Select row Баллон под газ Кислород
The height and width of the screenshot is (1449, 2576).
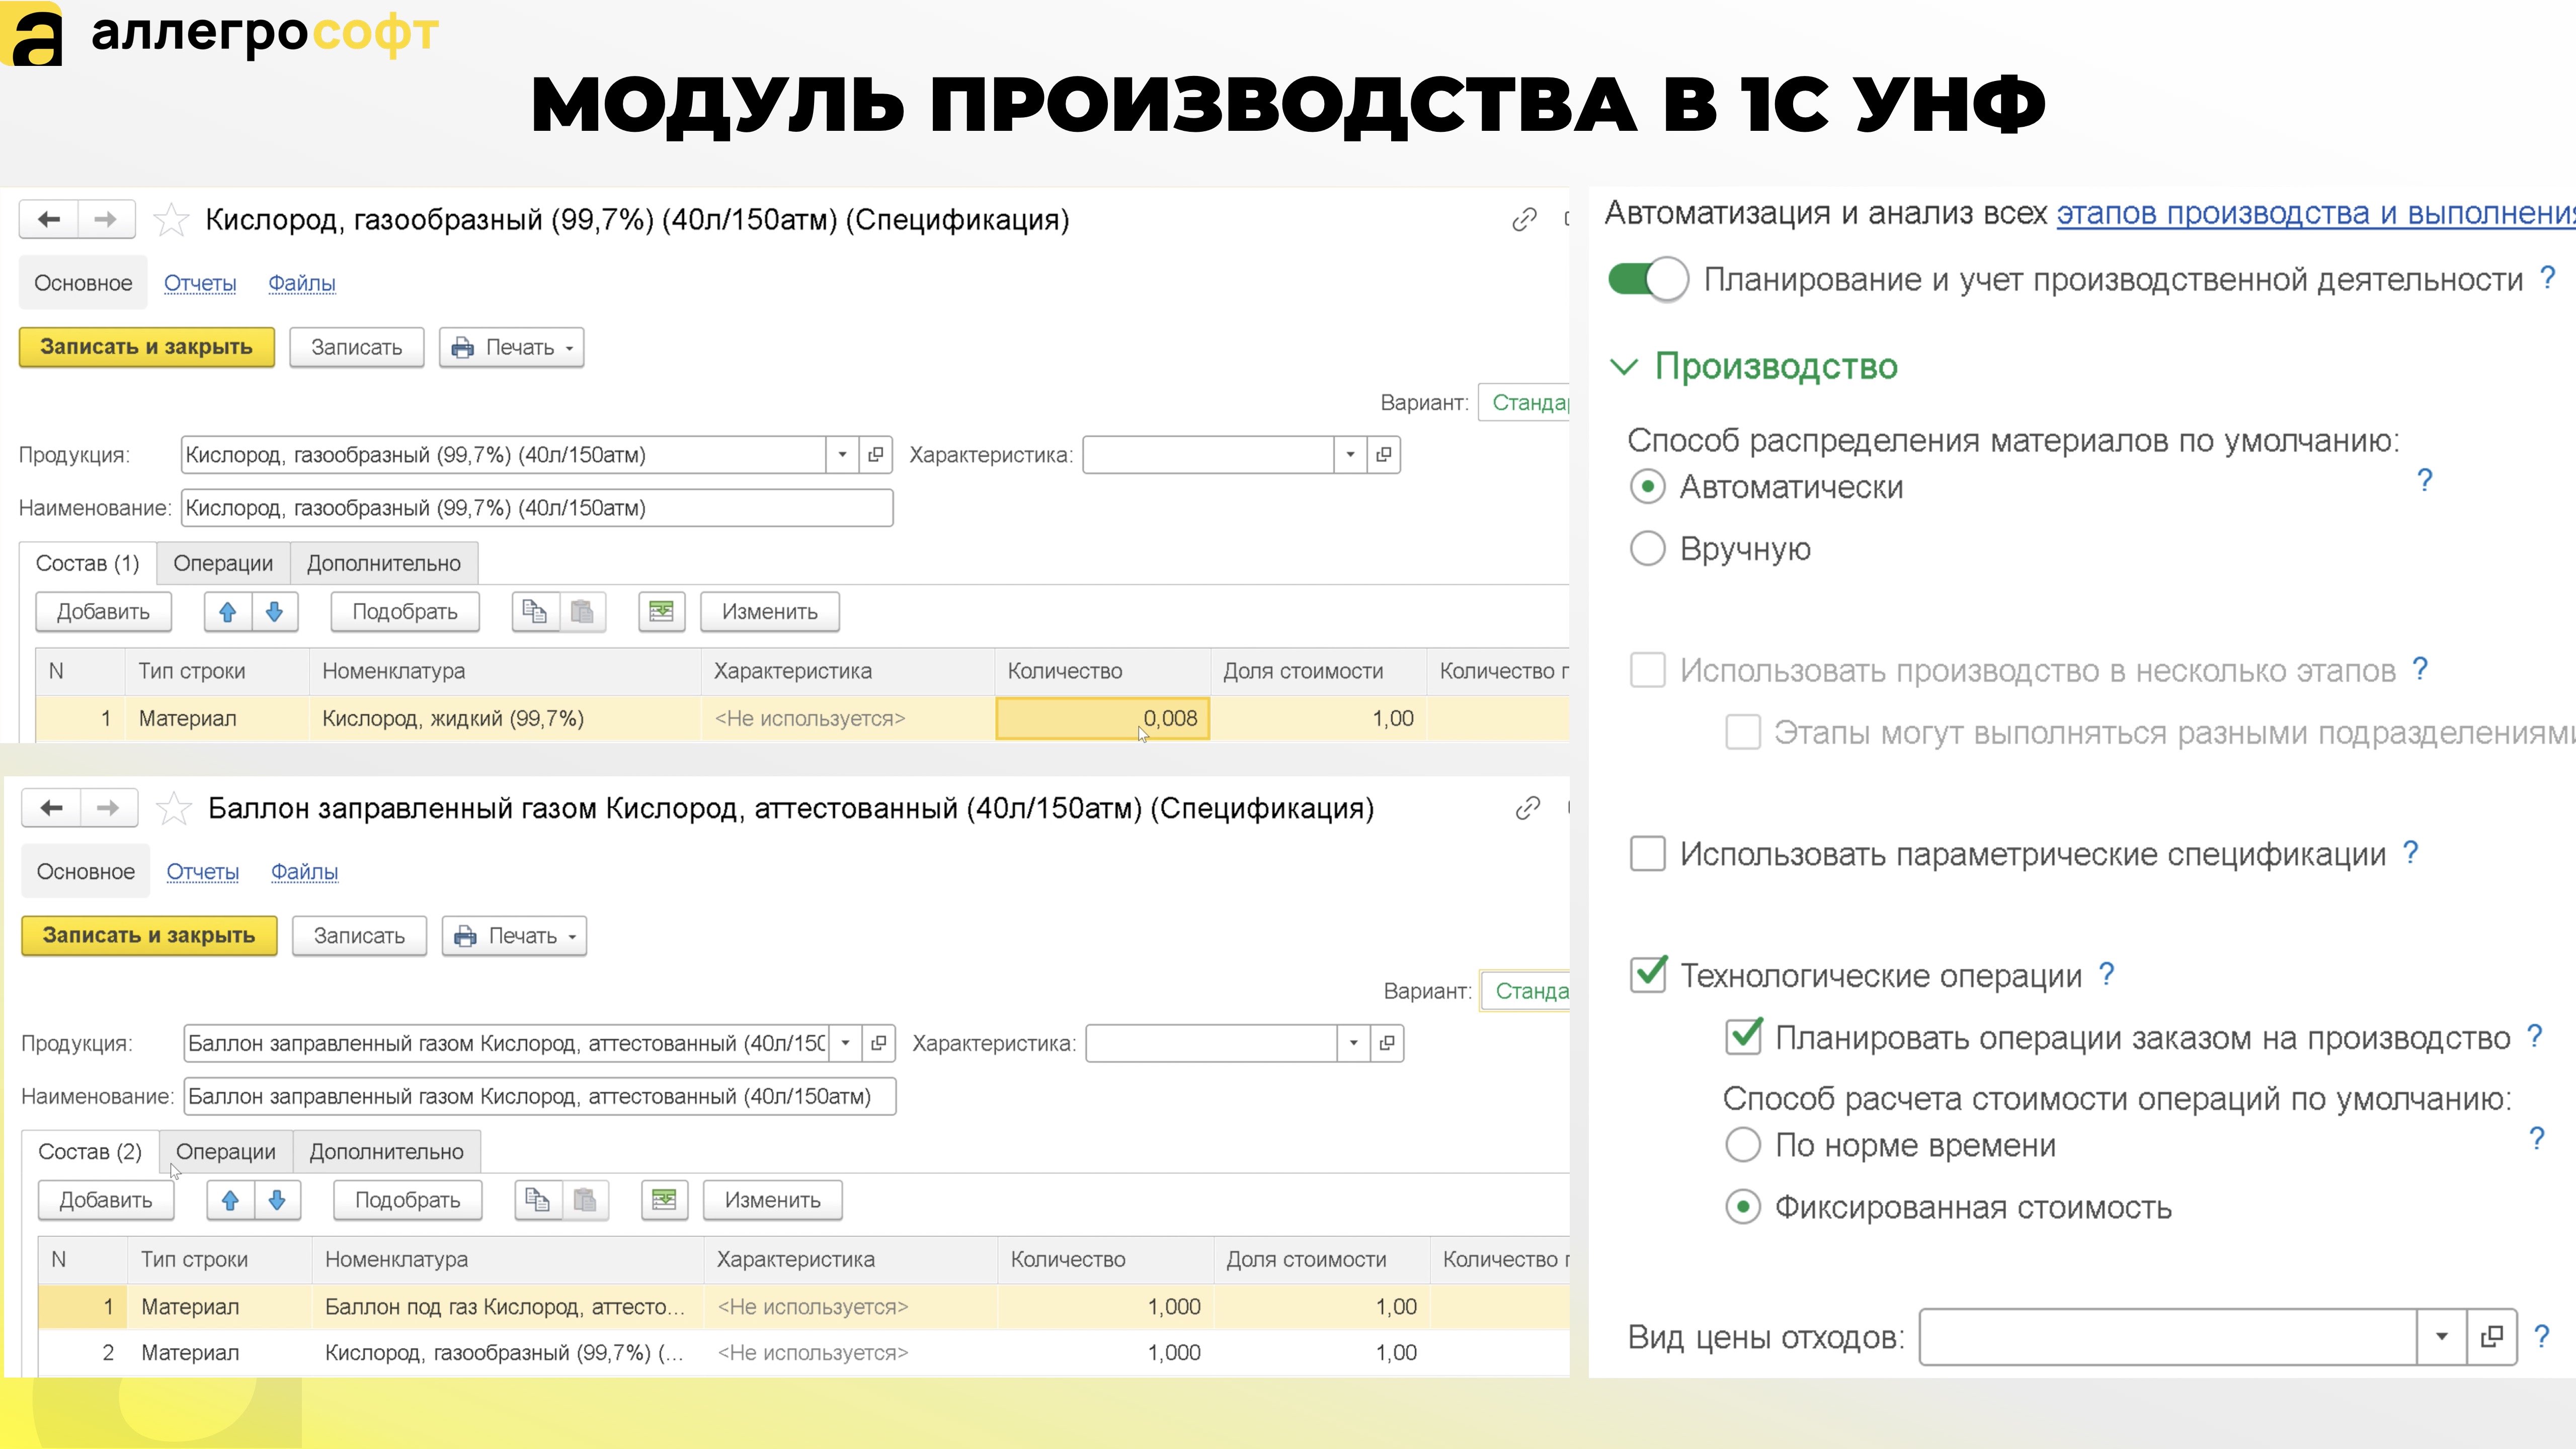804,1307
